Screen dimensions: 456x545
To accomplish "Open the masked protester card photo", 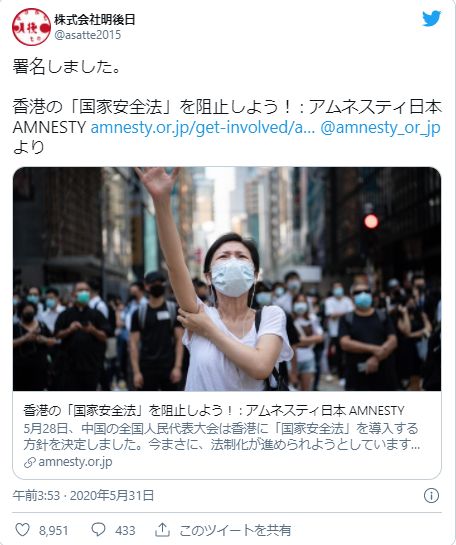I will [227, 279].
